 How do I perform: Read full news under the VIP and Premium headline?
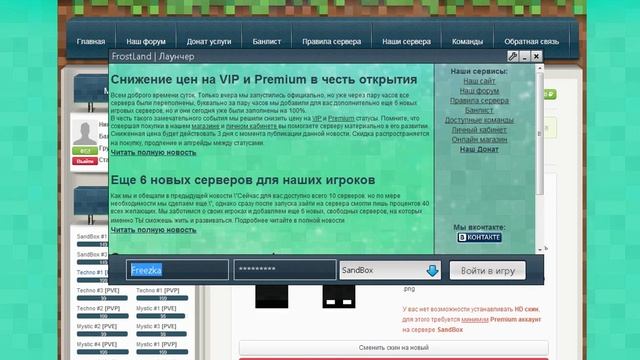(x=153, y=152)
